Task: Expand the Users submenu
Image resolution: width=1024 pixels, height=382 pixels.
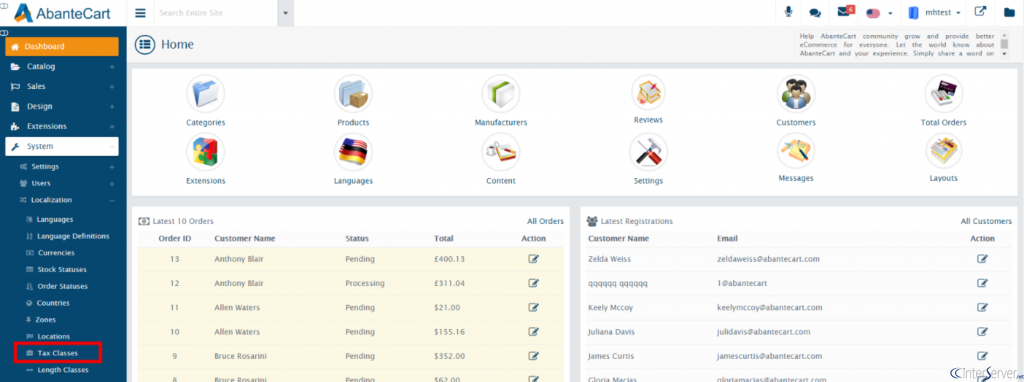Action: click(x=66, y=183)
